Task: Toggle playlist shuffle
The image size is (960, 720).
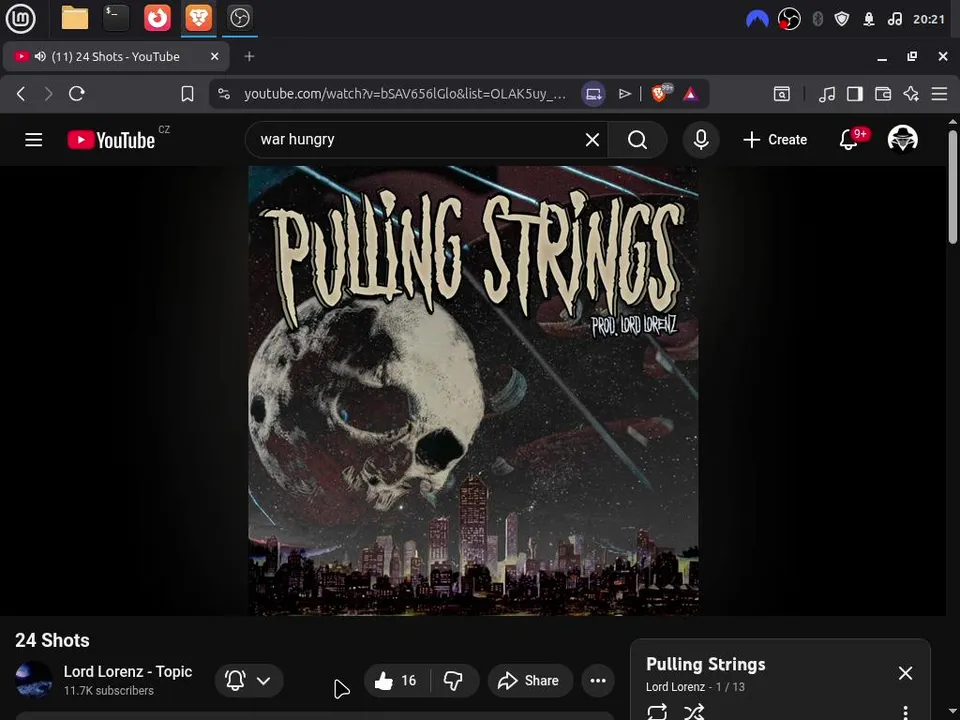Action: (x=694, y=712)
